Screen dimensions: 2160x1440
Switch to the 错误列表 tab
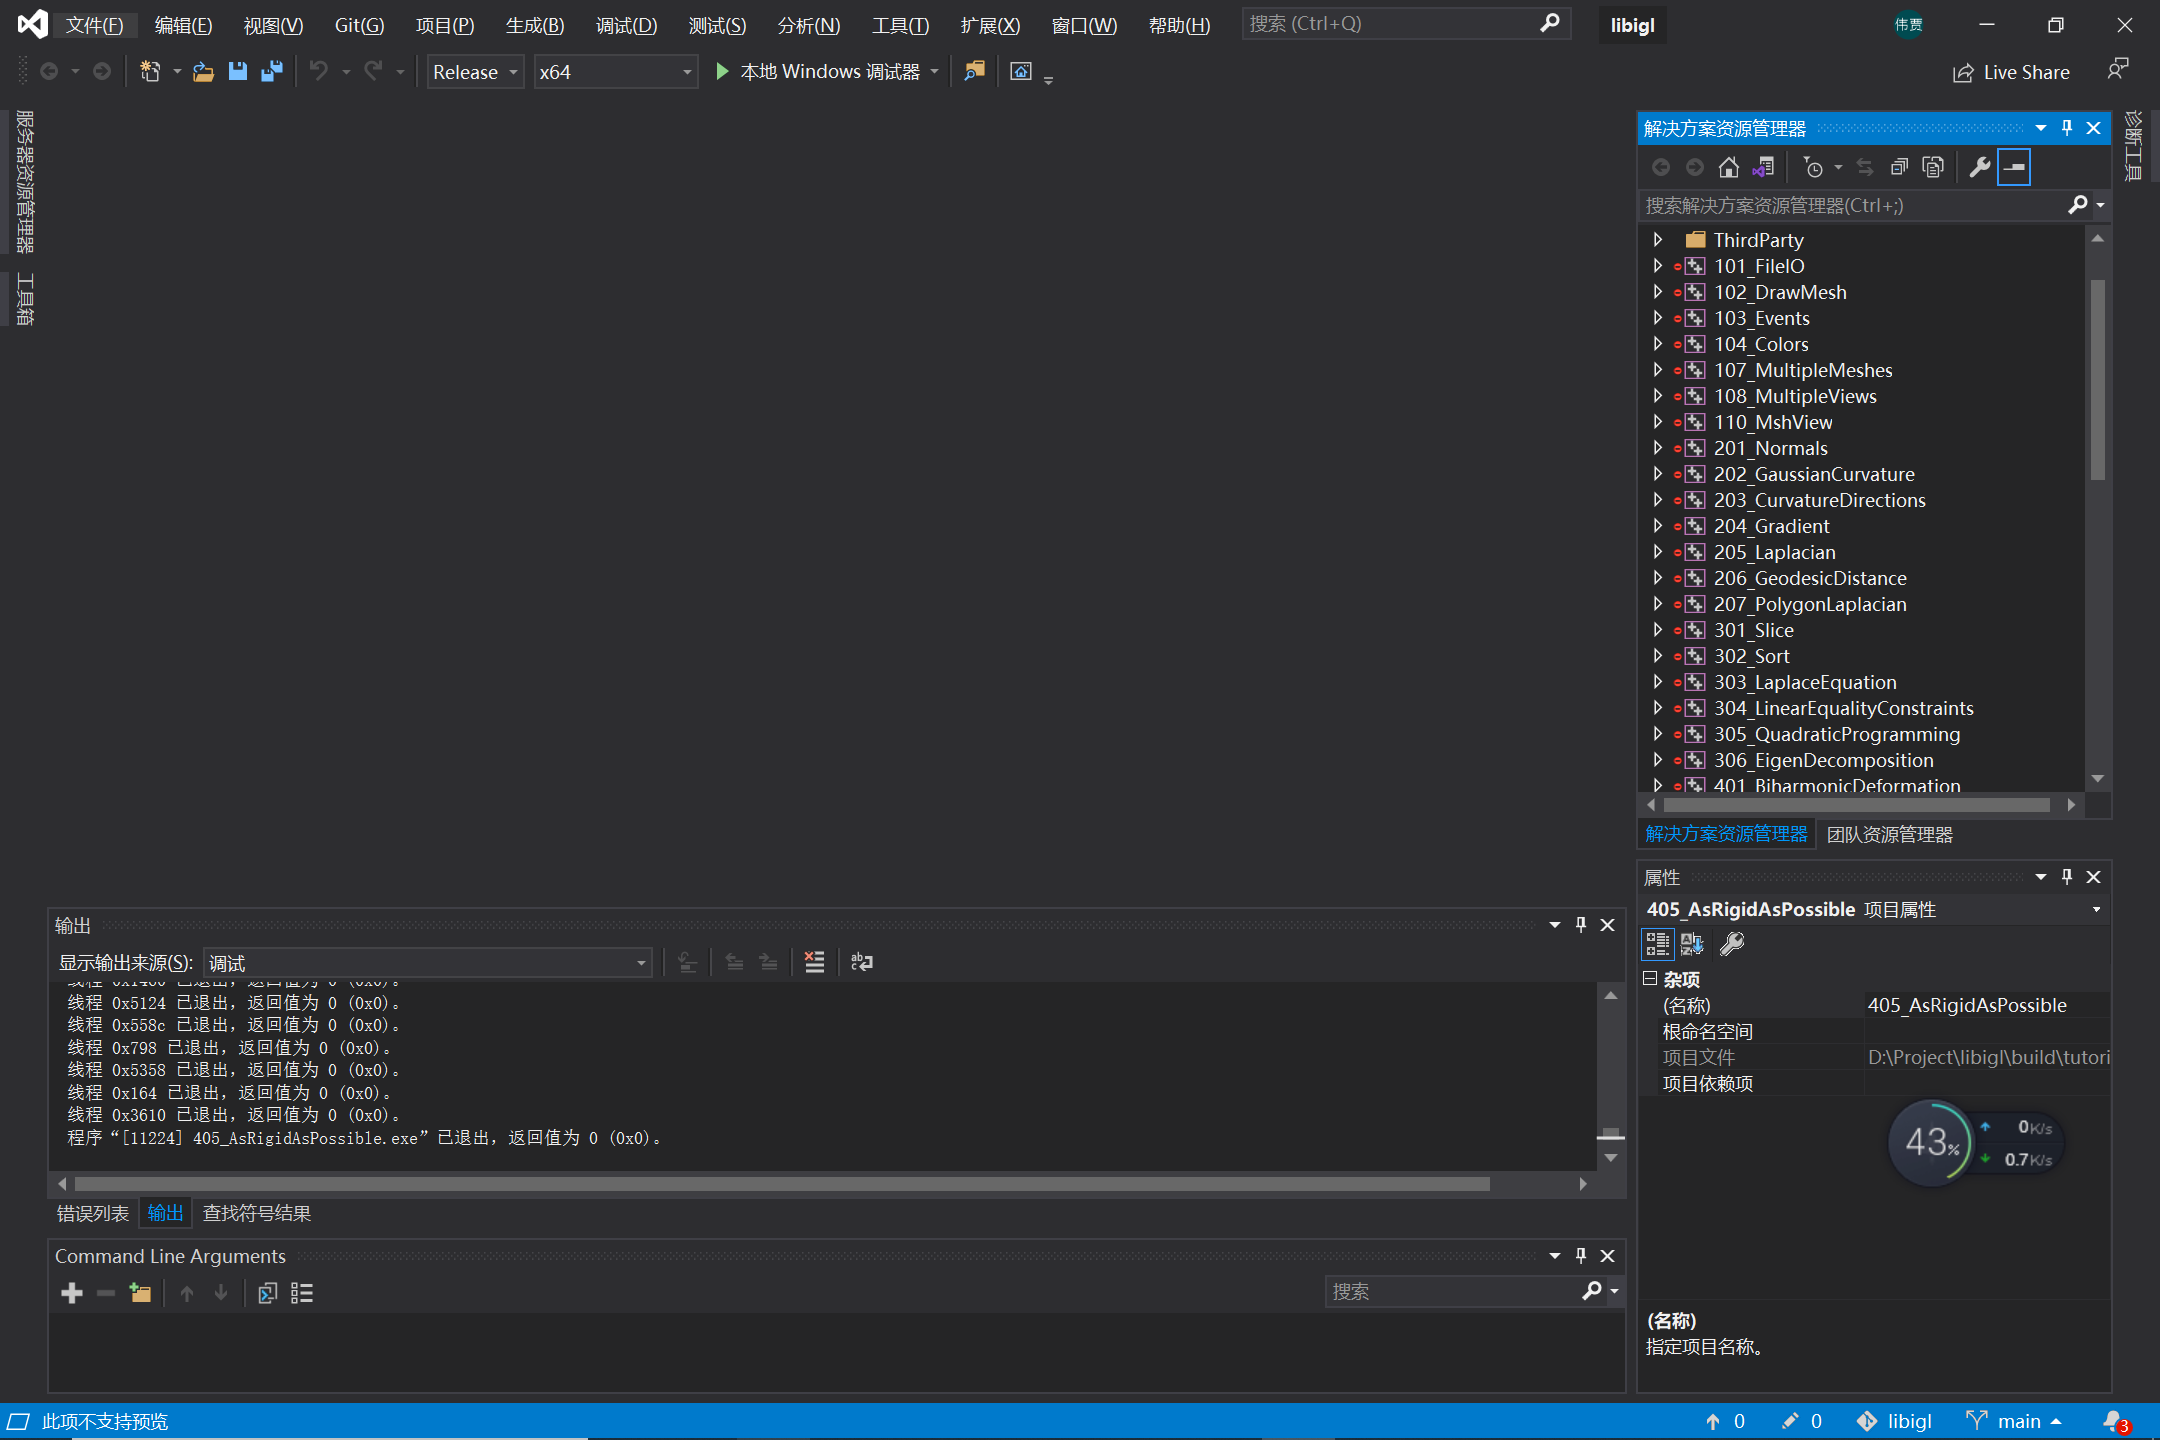point(92,1213)
